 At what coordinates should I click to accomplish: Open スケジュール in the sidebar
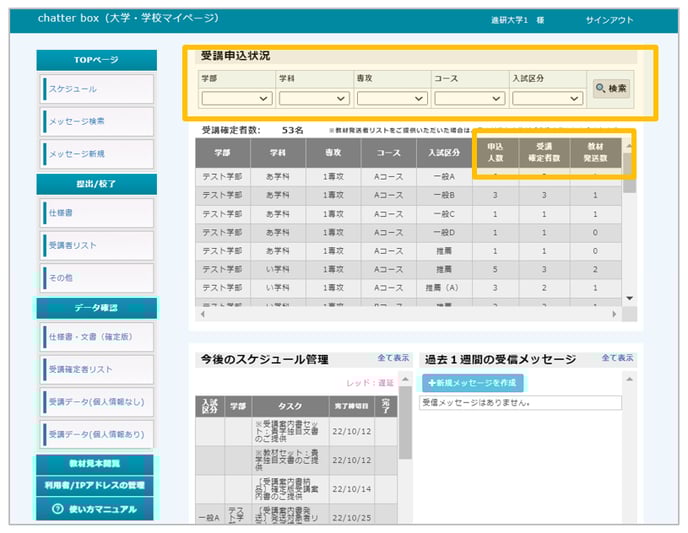pyautogui.click(x=97, y=89)
